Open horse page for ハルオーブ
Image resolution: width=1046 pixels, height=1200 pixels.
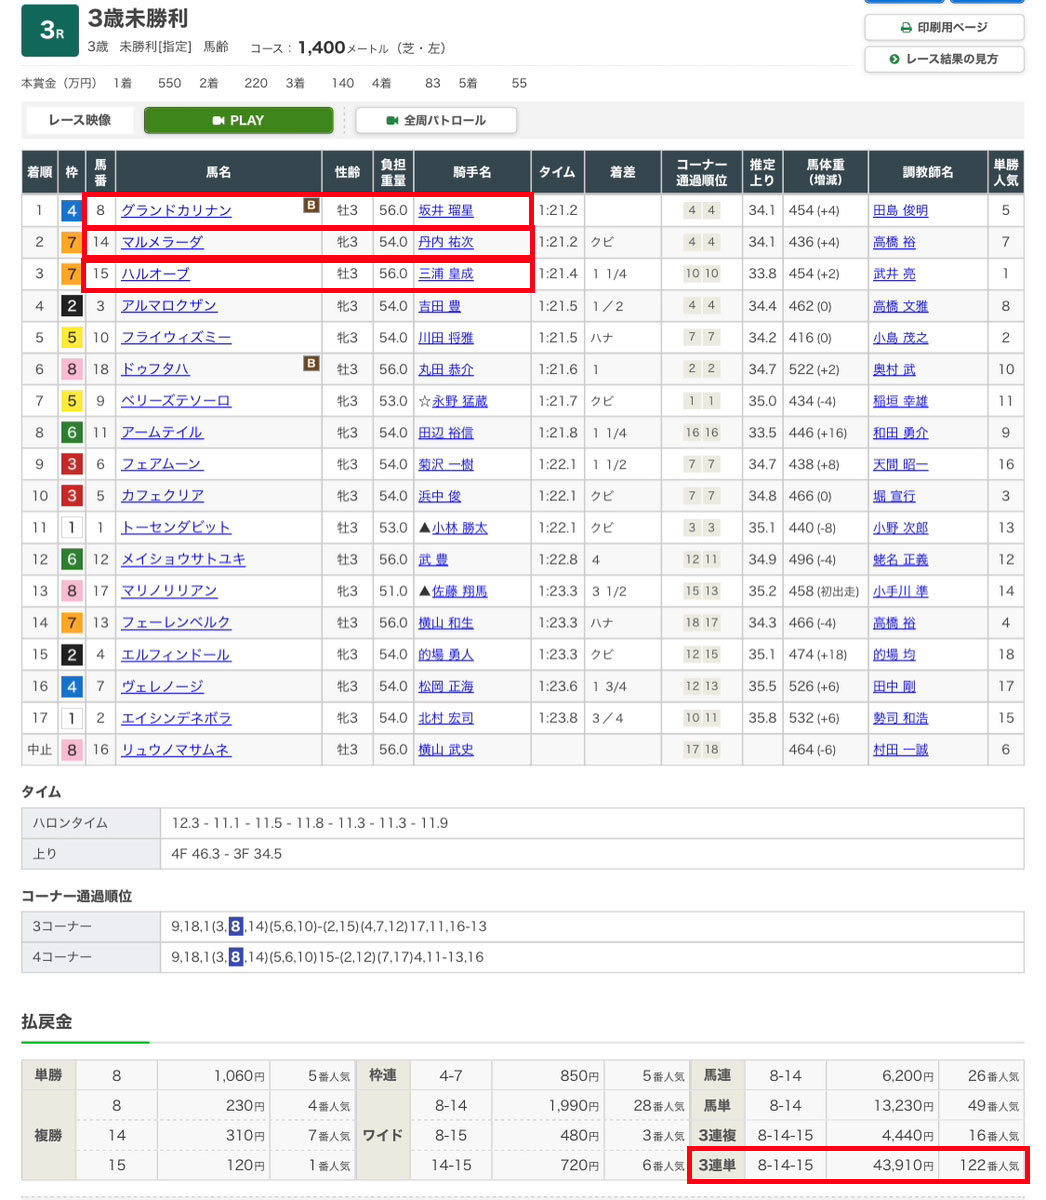155,274
